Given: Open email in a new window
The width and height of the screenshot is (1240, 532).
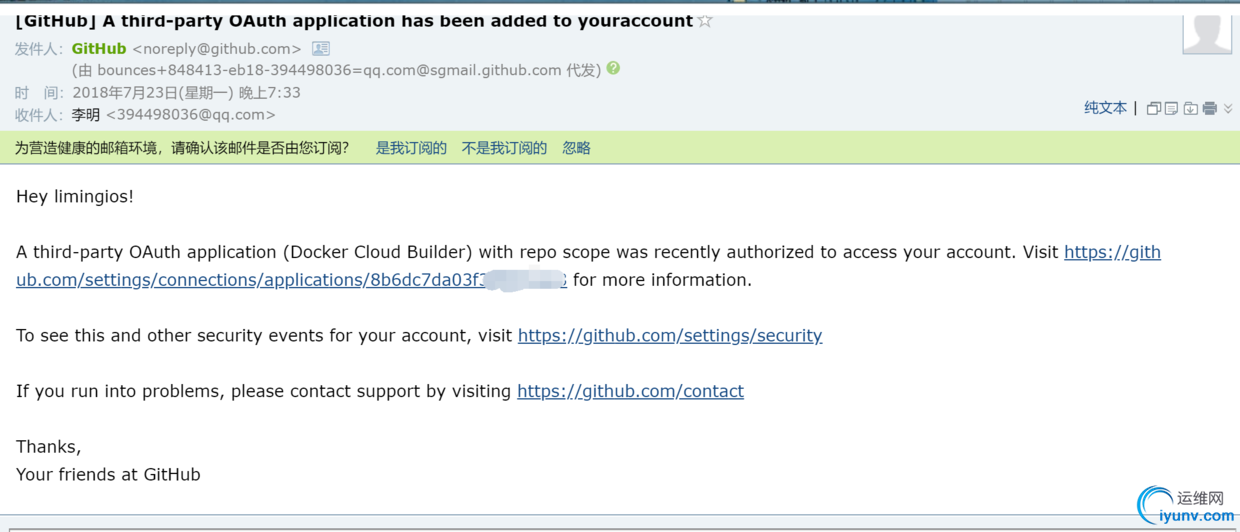Looking at the screenshot, I should (1154, 108).
